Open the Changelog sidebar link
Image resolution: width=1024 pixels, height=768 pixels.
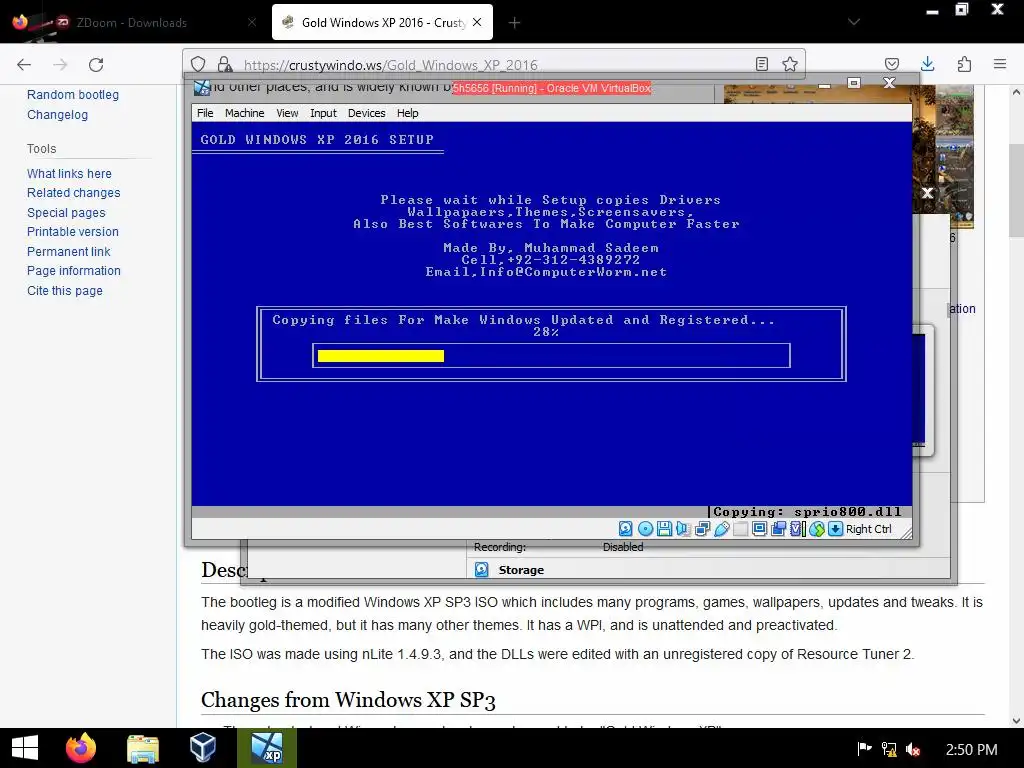pos(57,115)
